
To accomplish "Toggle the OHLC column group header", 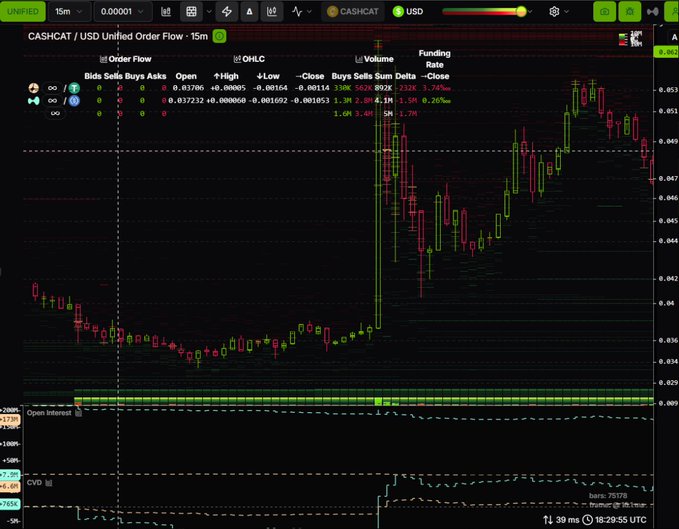I will pyautogui.click(x=249, y=59).
